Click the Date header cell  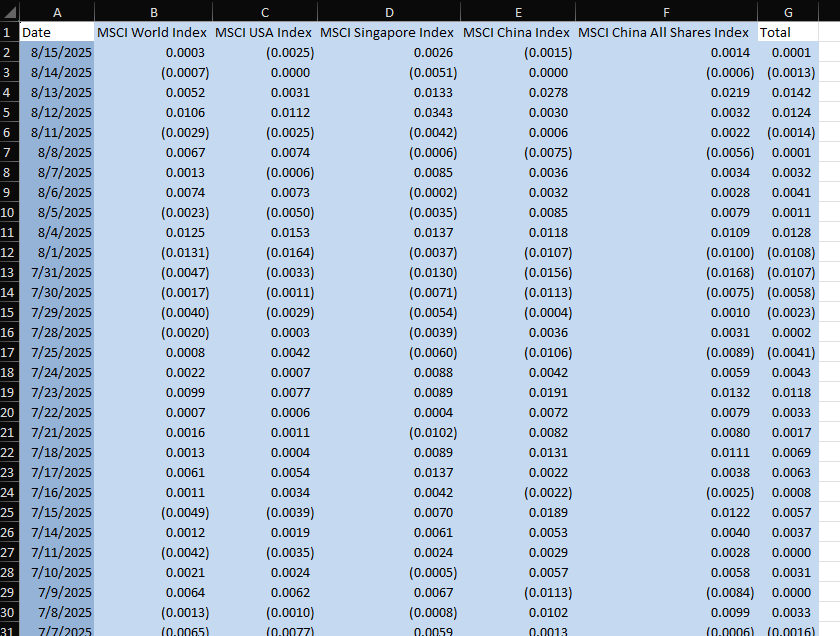(x=57, y=32)
